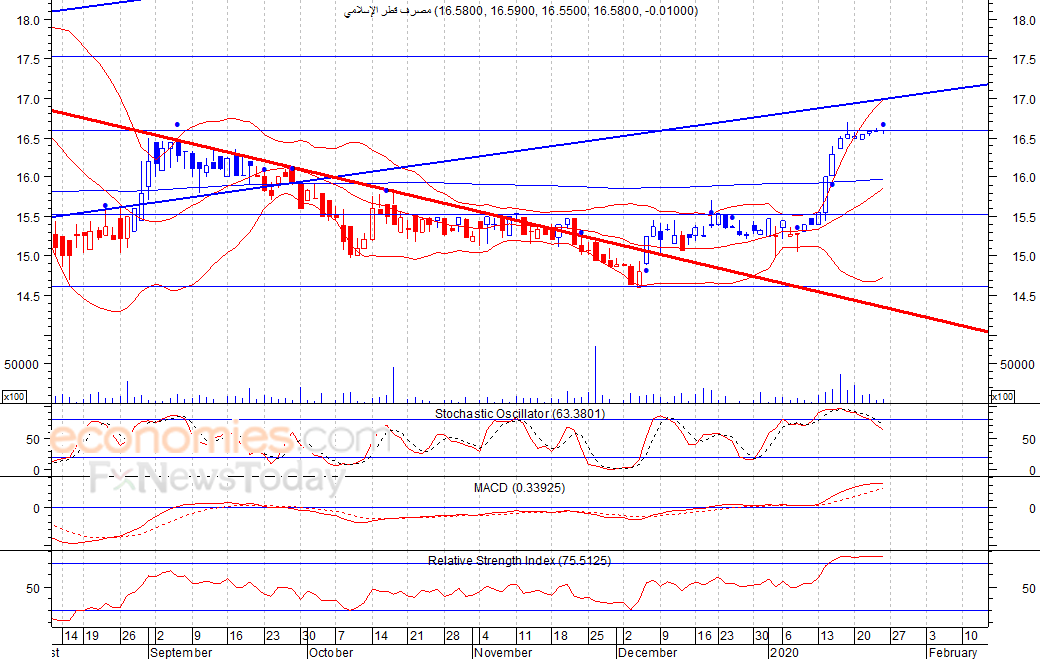The height and width of the screenshot is (659, 1040).
Task: Click date label 18 in November
Action: [560, 636]
